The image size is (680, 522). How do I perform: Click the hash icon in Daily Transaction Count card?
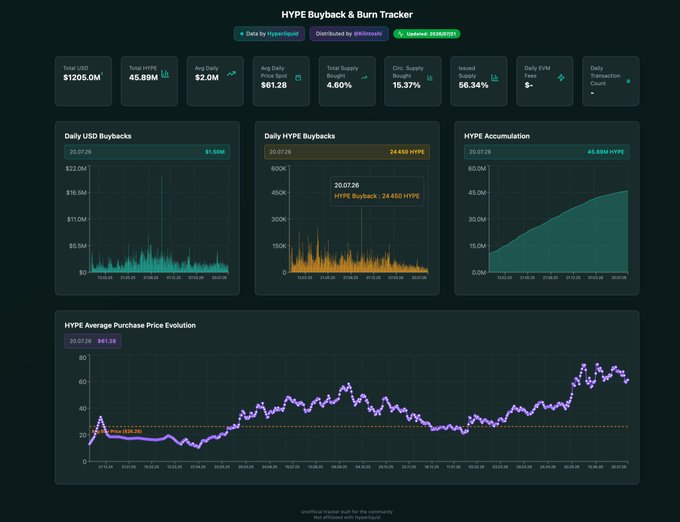(x=628, y=81)
